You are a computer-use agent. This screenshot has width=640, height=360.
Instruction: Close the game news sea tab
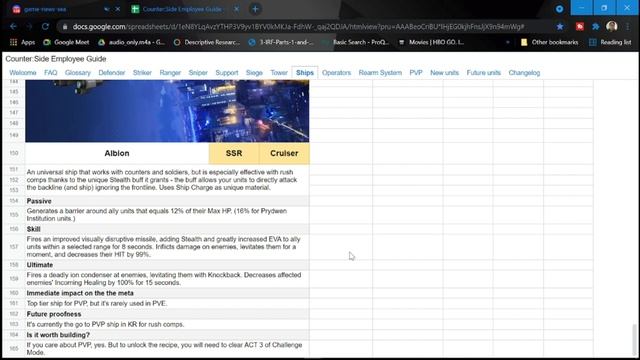coord(118,9)
